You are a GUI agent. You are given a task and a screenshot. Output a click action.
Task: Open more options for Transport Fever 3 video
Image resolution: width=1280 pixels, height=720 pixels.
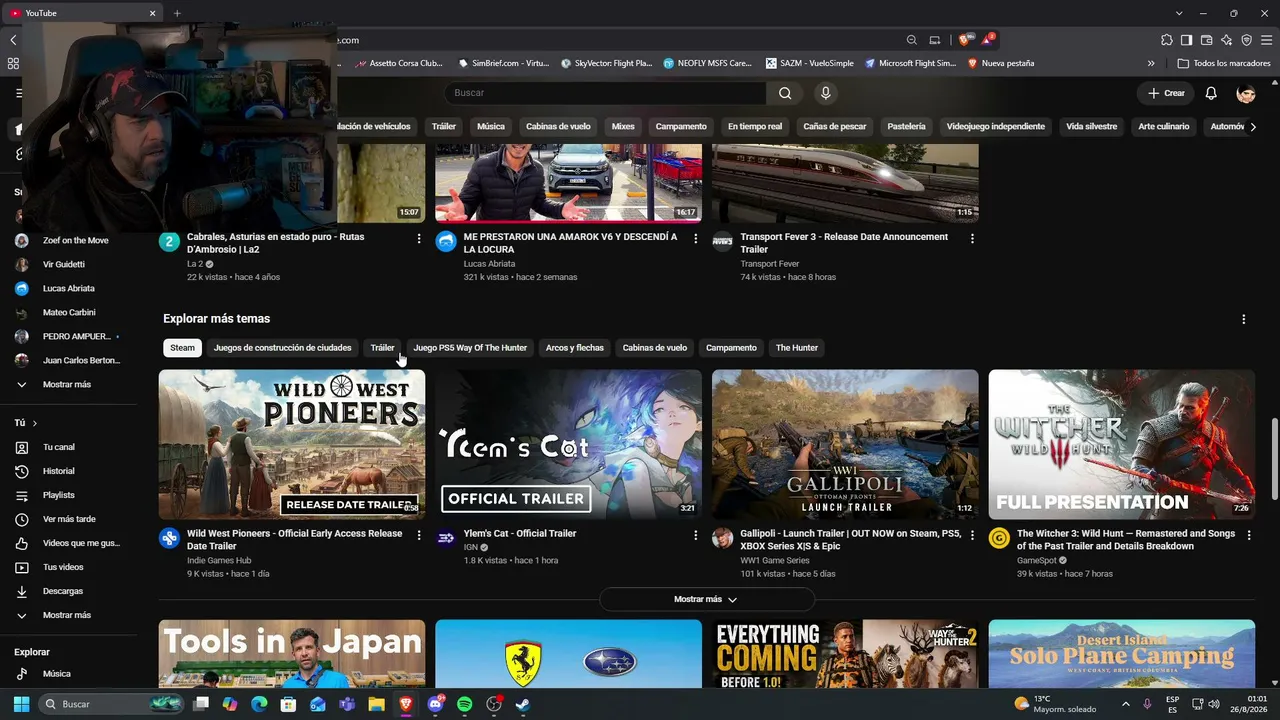click(x=972, y=239)
